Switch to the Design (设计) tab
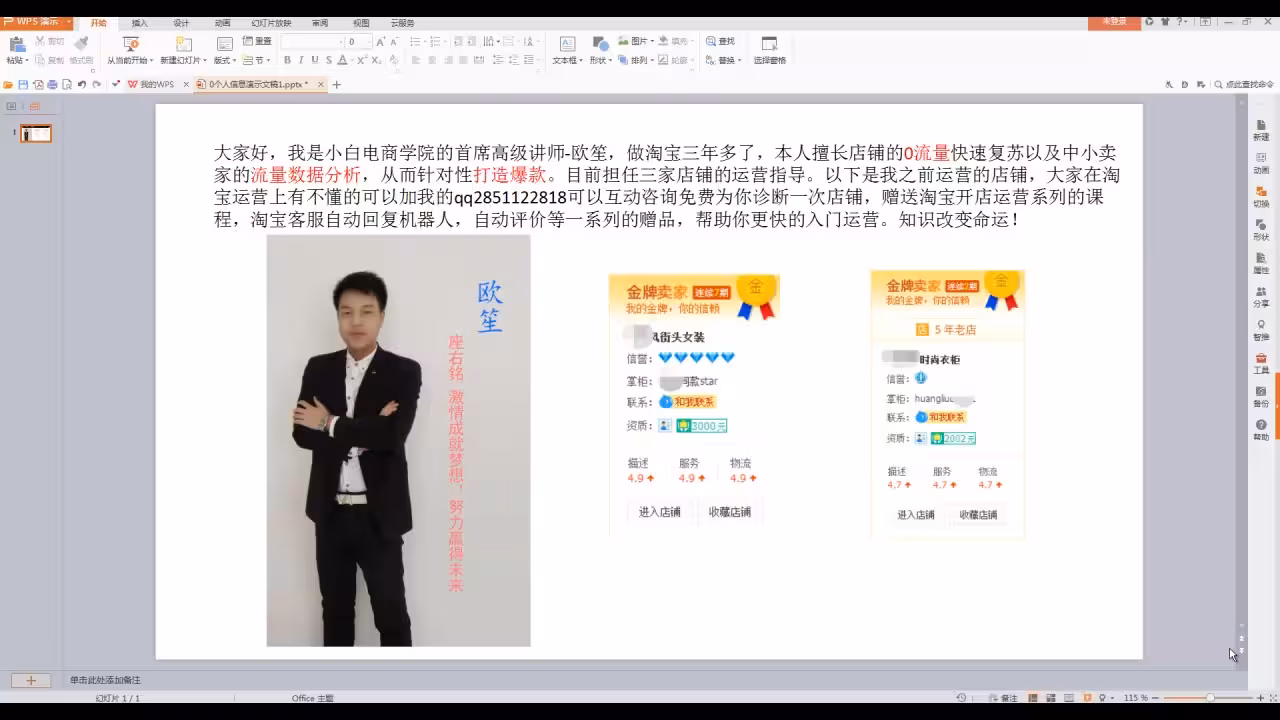Screen dimensions: 1280x720 [x=181, y=22]
